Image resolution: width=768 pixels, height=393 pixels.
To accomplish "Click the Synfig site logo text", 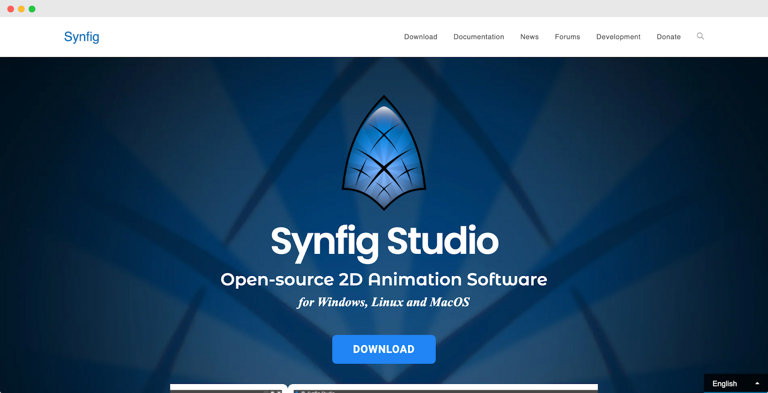I will (82, 37).
